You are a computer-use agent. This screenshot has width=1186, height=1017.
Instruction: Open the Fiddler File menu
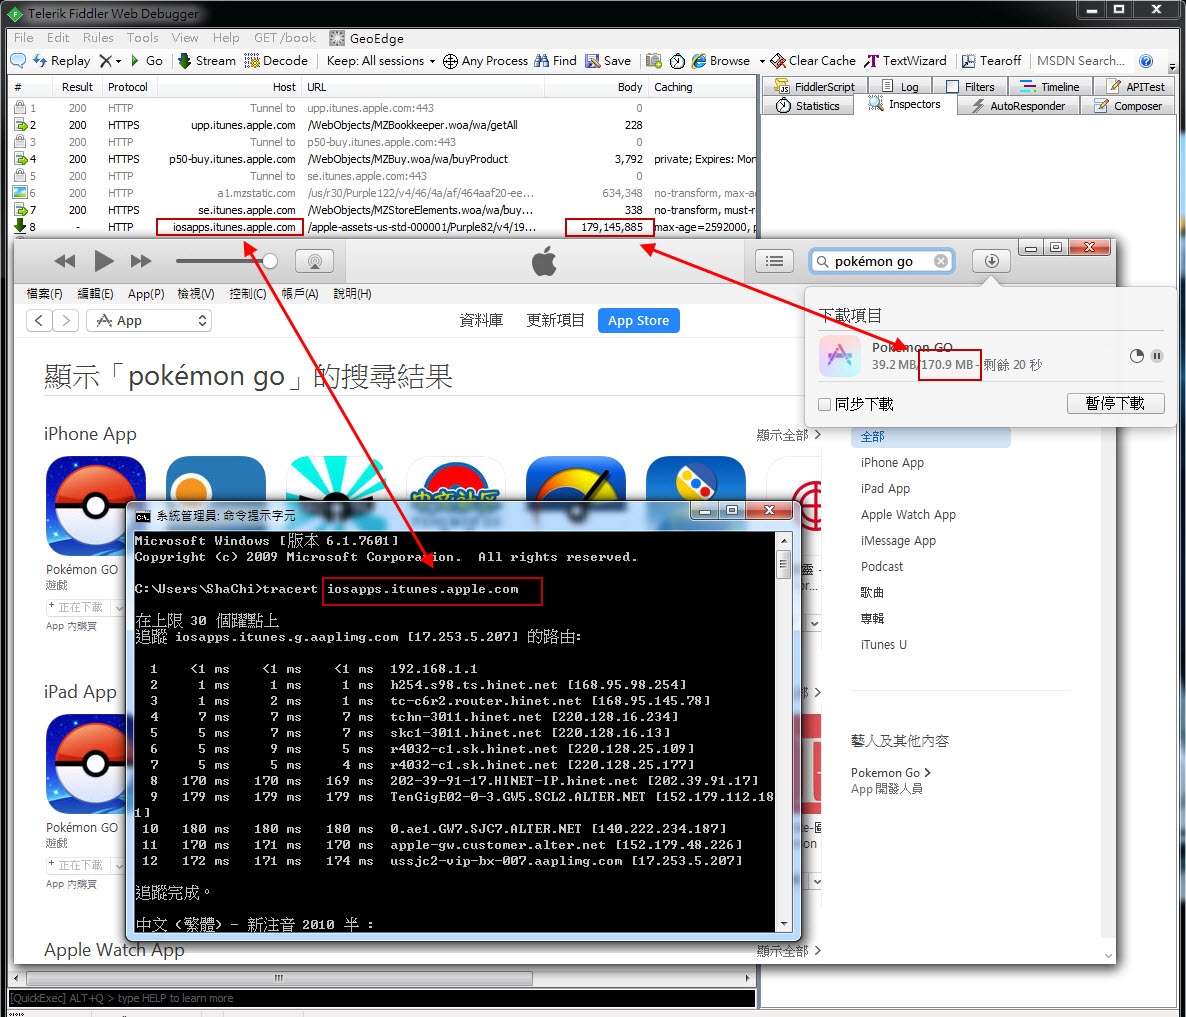pyautogui.click(x=23, y=38)
